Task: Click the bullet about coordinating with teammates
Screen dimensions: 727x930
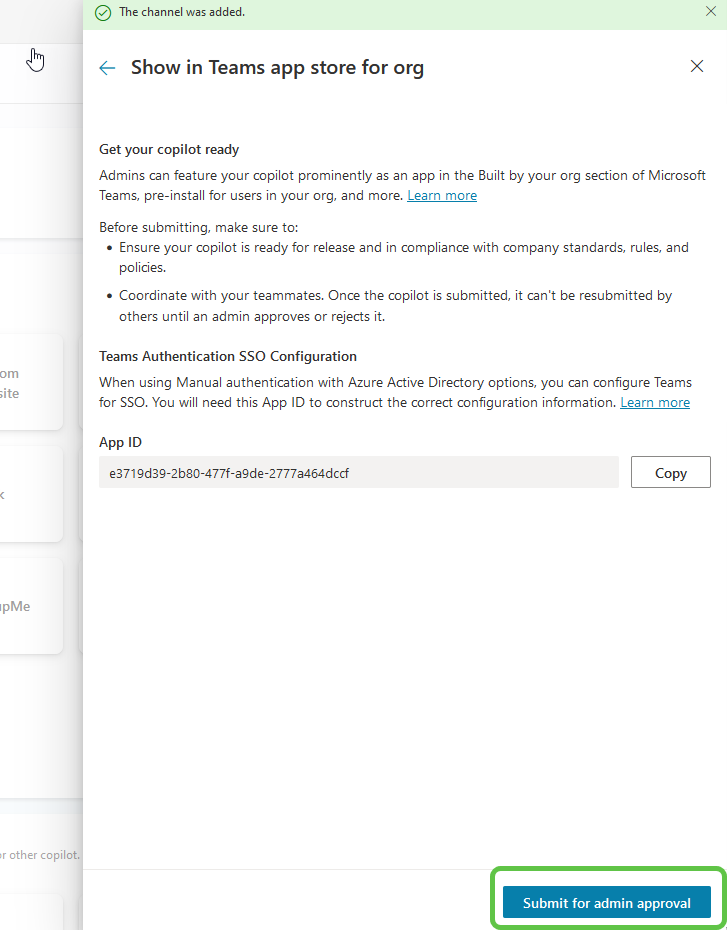Action: click(395, 305)
